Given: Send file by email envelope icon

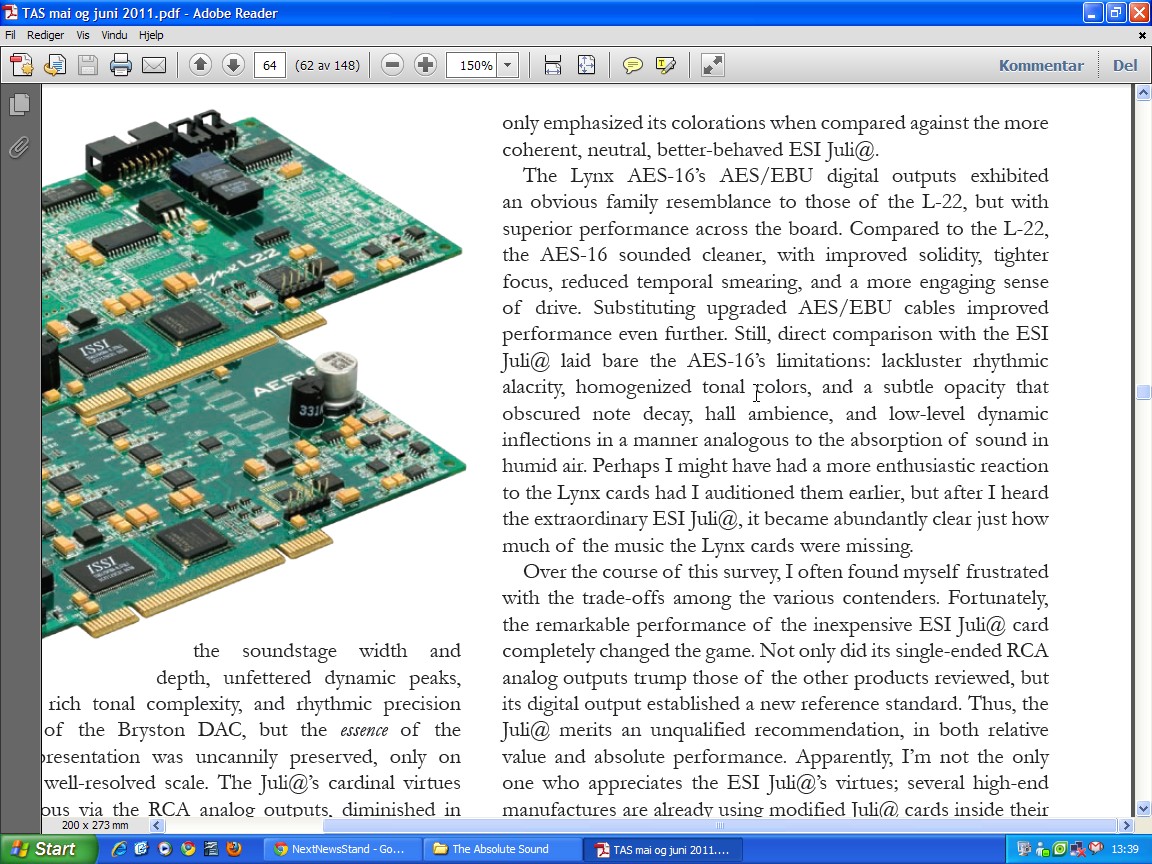Looking at the screenshot, I should 154,65.
